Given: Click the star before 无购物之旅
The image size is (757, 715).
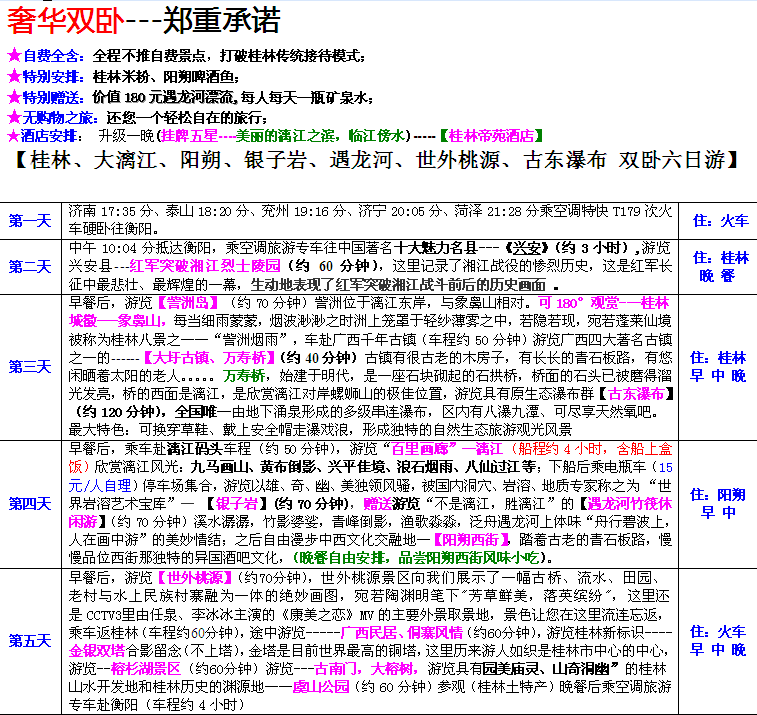Looking at the screenshot, I should pos(13,117).
